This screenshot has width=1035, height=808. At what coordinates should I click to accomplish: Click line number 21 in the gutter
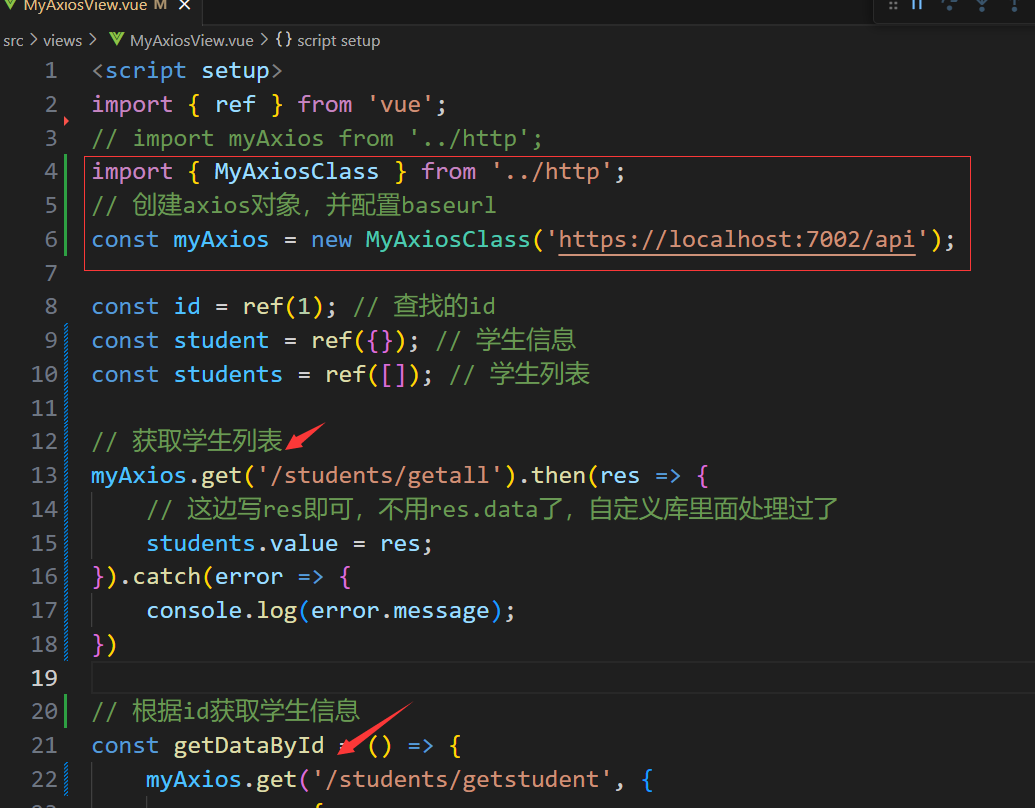click(x=44, y=745)
